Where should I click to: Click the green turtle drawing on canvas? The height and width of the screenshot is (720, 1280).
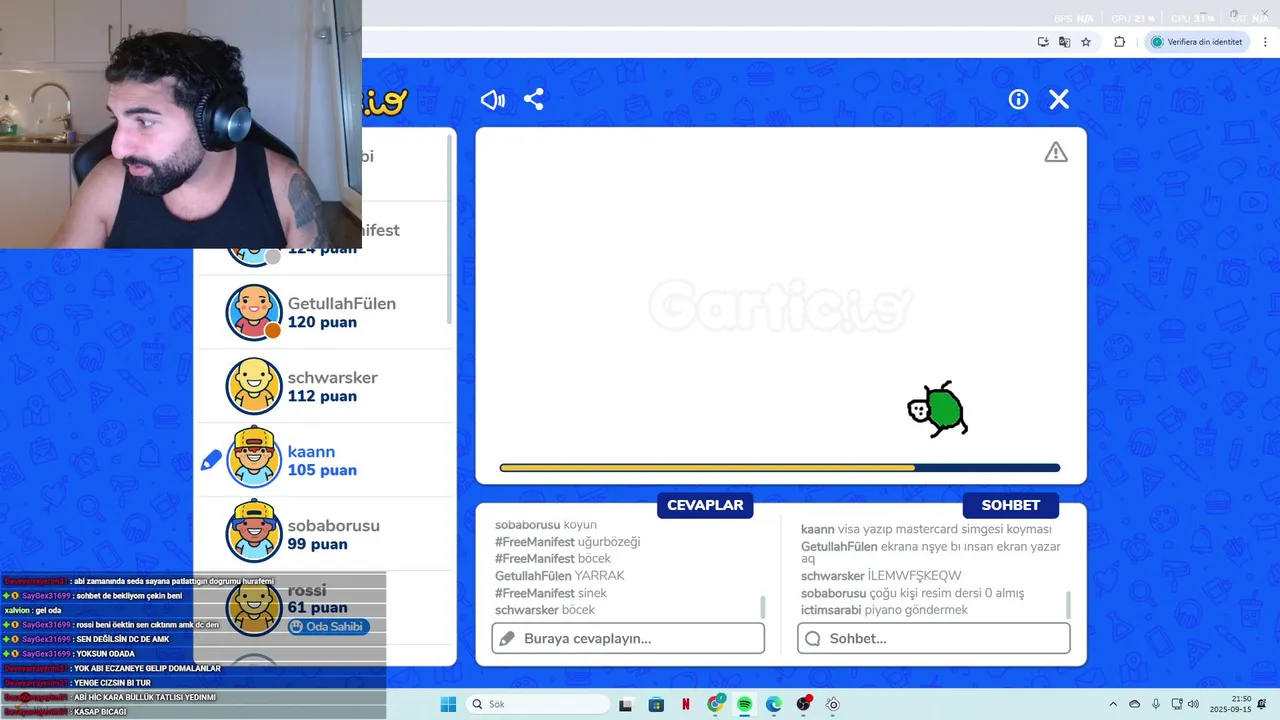point(938,409)
